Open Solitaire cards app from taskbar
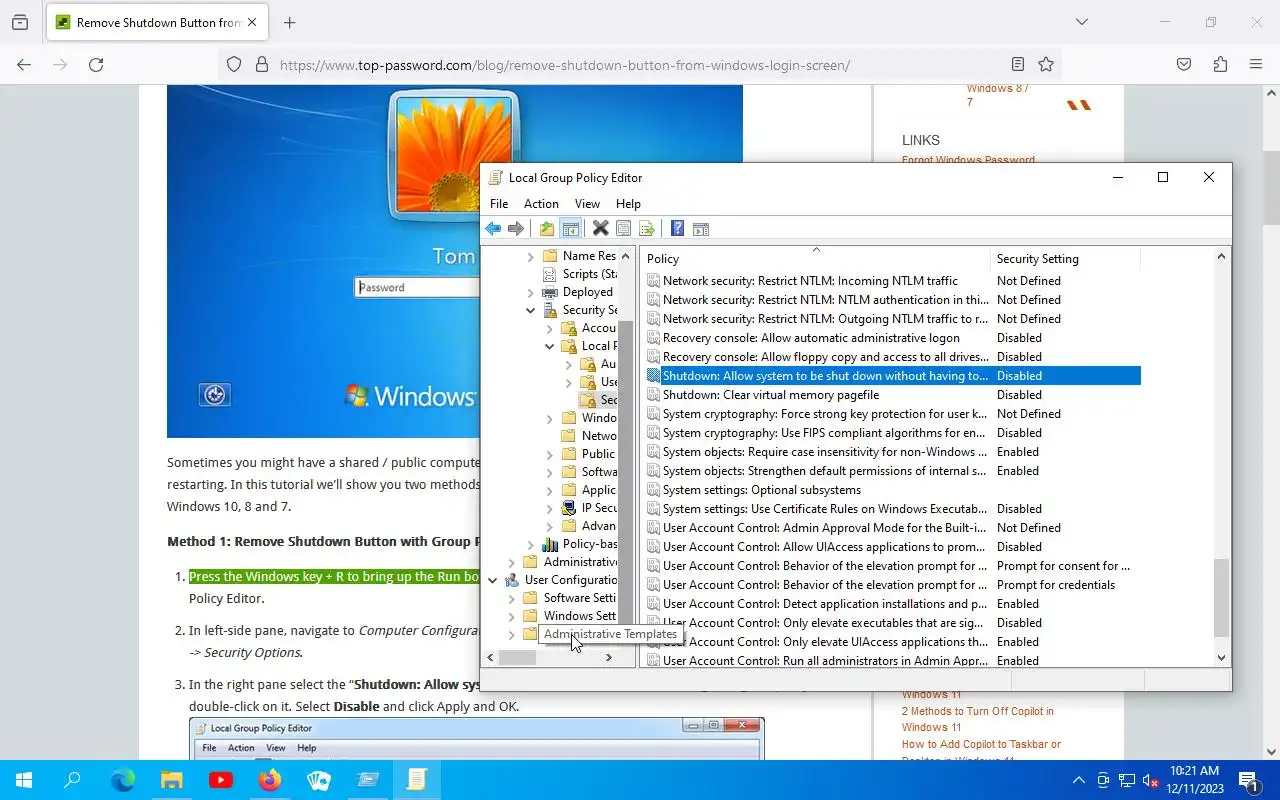 (x=319, y=780)
